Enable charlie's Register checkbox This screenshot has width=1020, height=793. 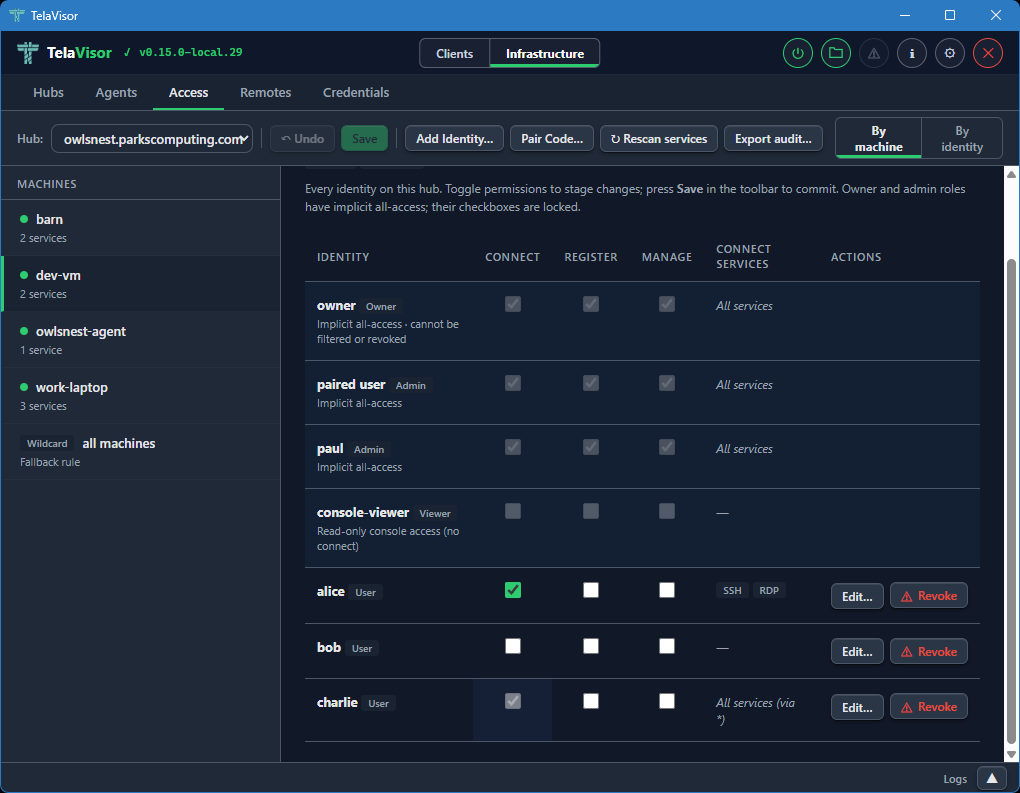pyautogui.click(x=591, y=701)
